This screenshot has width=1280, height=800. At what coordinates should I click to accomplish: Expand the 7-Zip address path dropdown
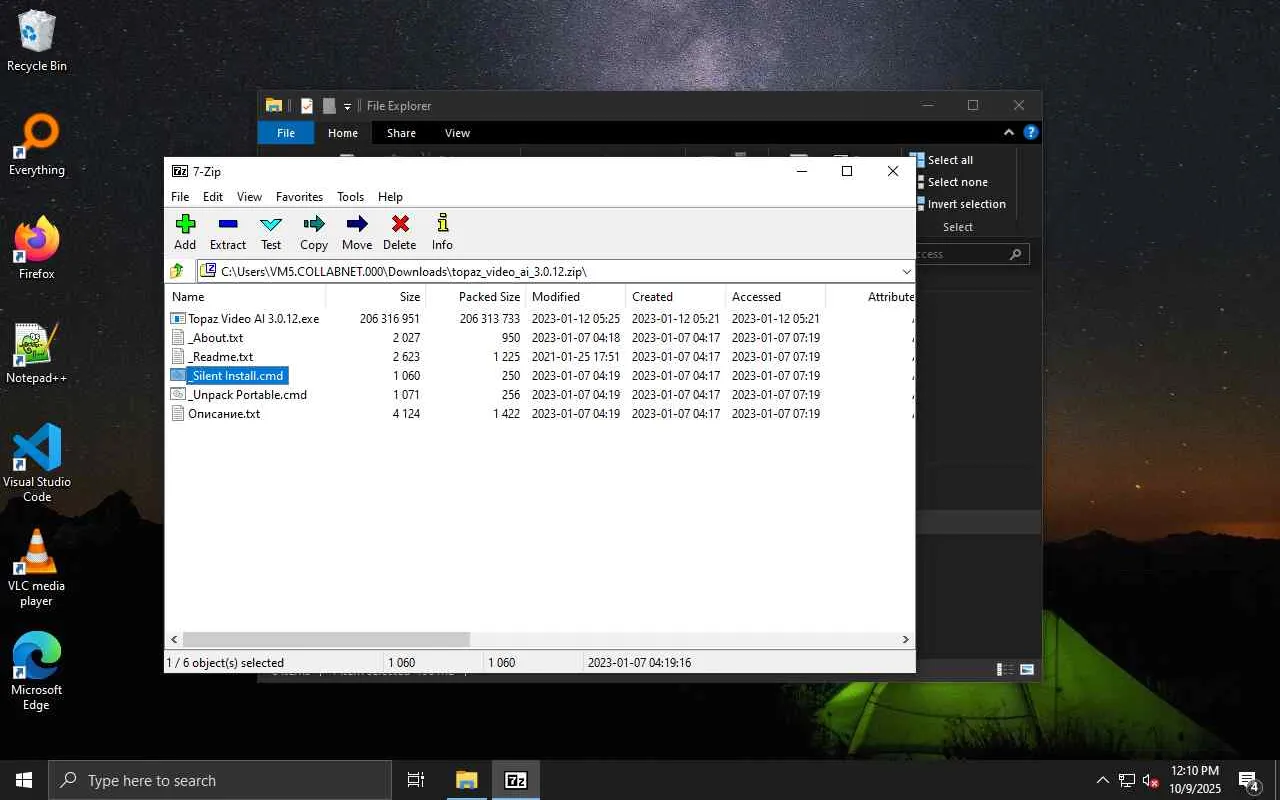click(906, 271)
